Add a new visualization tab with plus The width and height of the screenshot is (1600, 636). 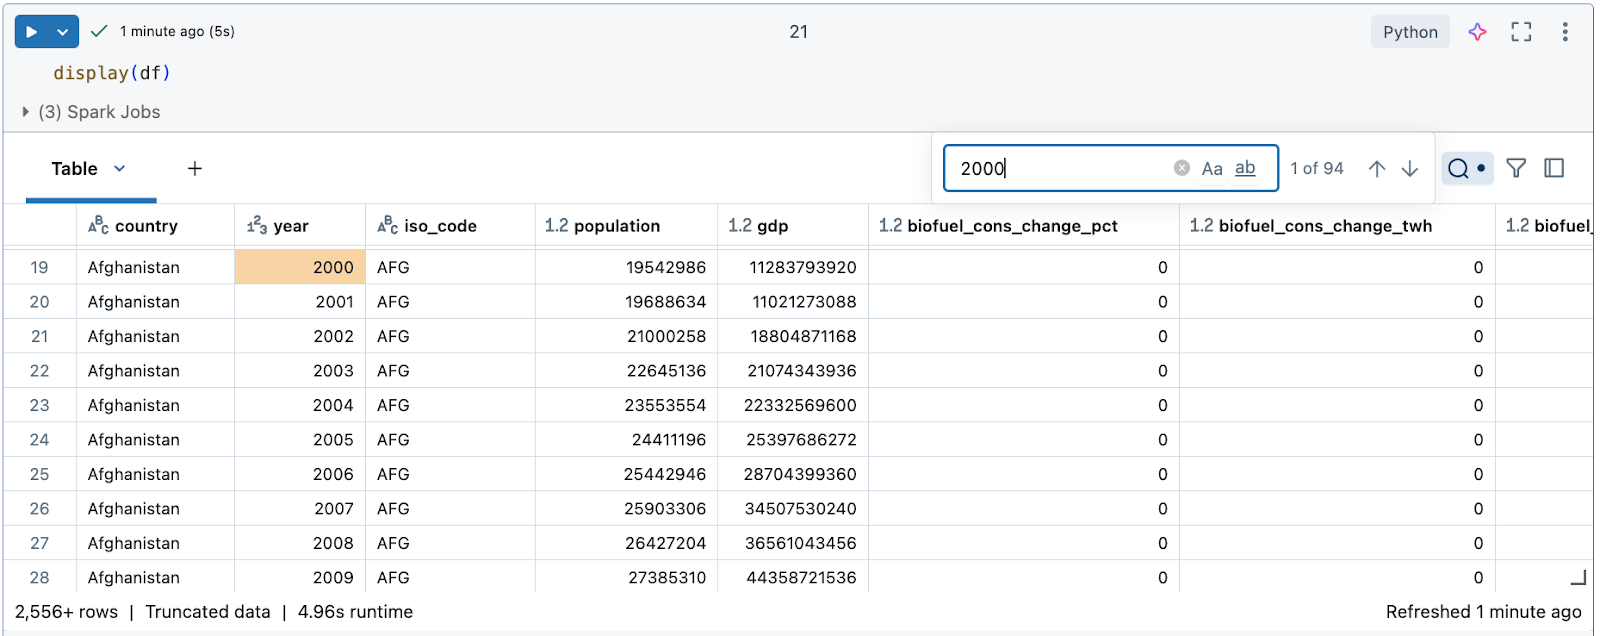[x=195, y=168]
